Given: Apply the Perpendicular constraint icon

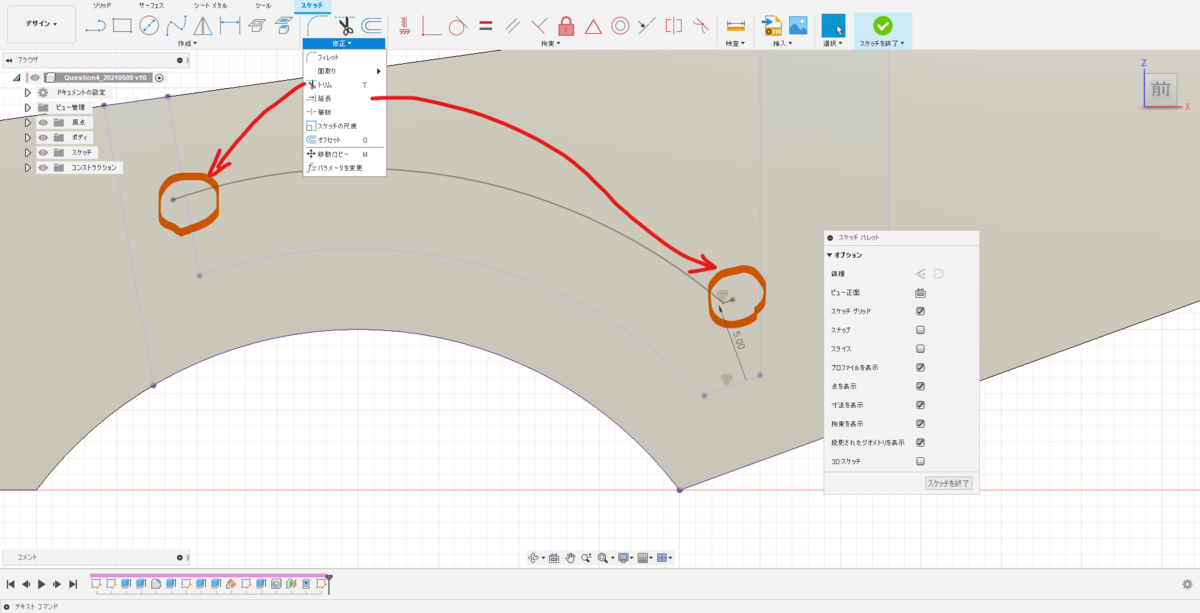Looking at the screenshot, I should [539, 26].
